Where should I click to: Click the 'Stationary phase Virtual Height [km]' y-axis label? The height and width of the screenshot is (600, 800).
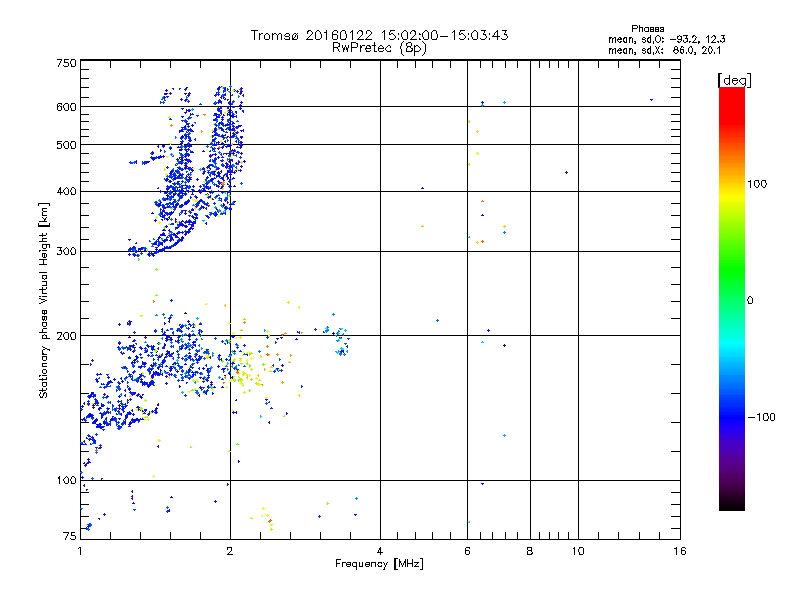point(44,300)
